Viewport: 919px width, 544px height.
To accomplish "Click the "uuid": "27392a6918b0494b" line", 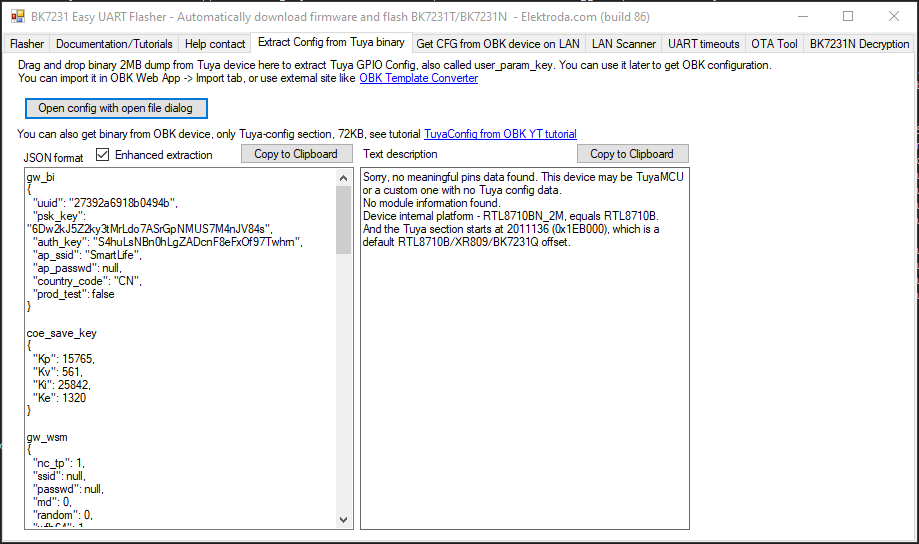I will click(x=105, y=203).
